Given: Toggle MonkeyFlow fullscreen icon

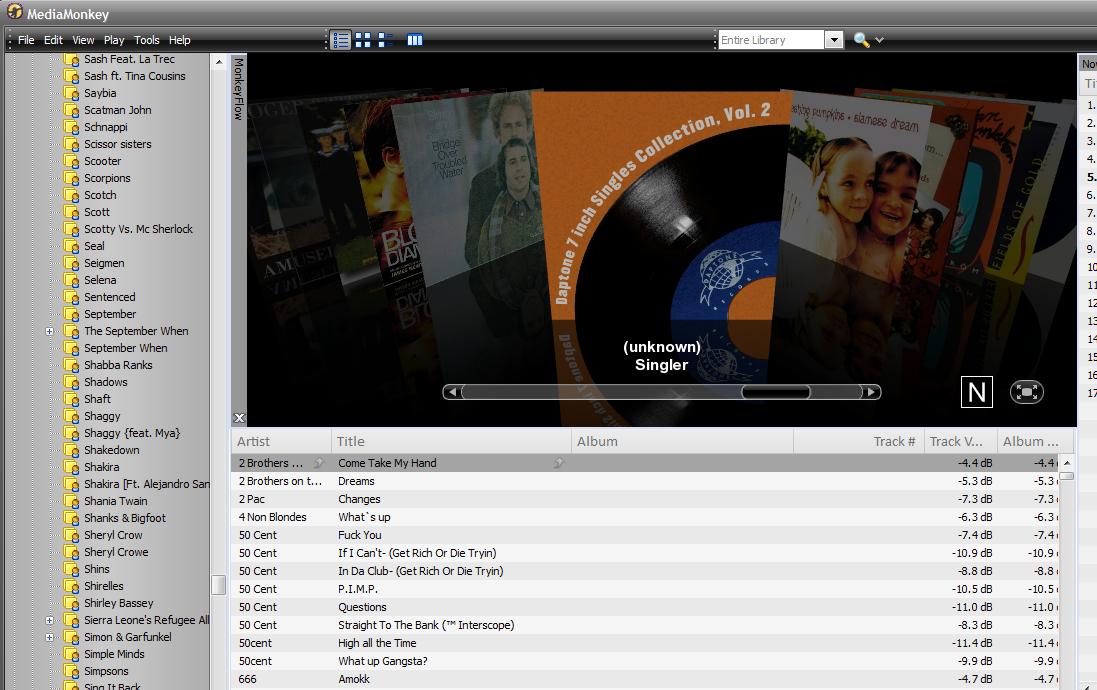Looking at the screenshot, I should click(x=1026, y=392).
